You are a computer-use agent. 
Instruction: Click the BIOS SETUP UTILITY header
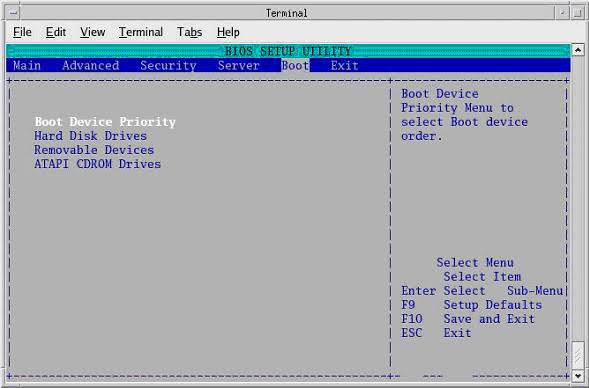click(288, 51)
